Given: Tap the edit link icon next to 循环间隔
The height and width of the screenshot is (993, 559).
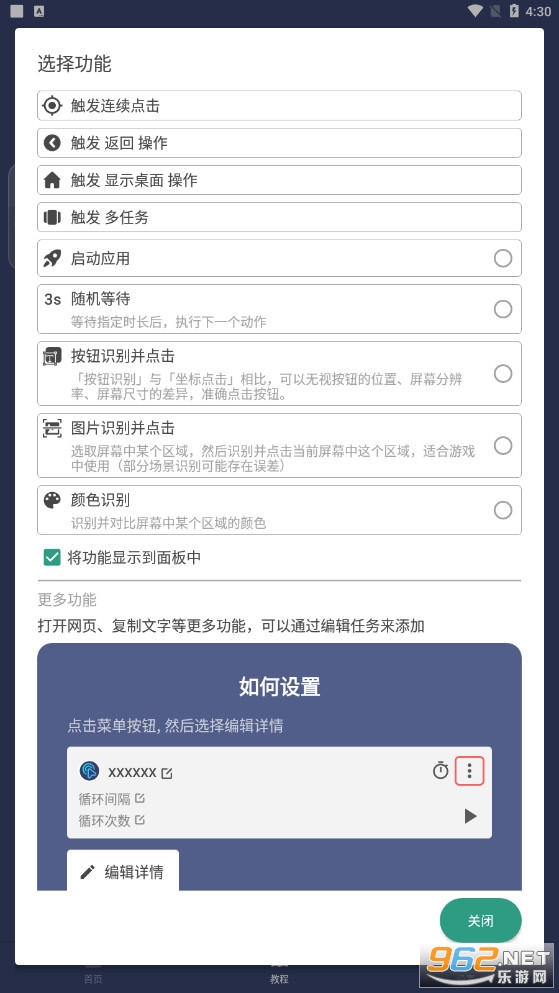Looking at the screenshot, I should point(140,798).
